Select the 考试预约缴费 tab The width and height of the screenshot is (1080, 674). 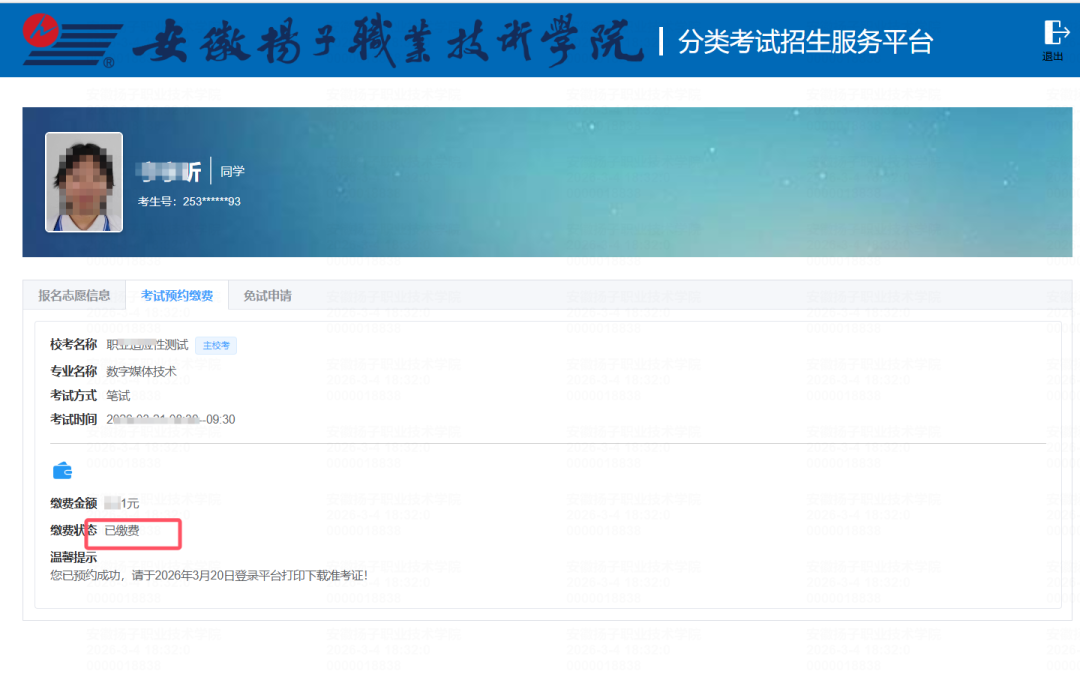(x=177, y=296)
